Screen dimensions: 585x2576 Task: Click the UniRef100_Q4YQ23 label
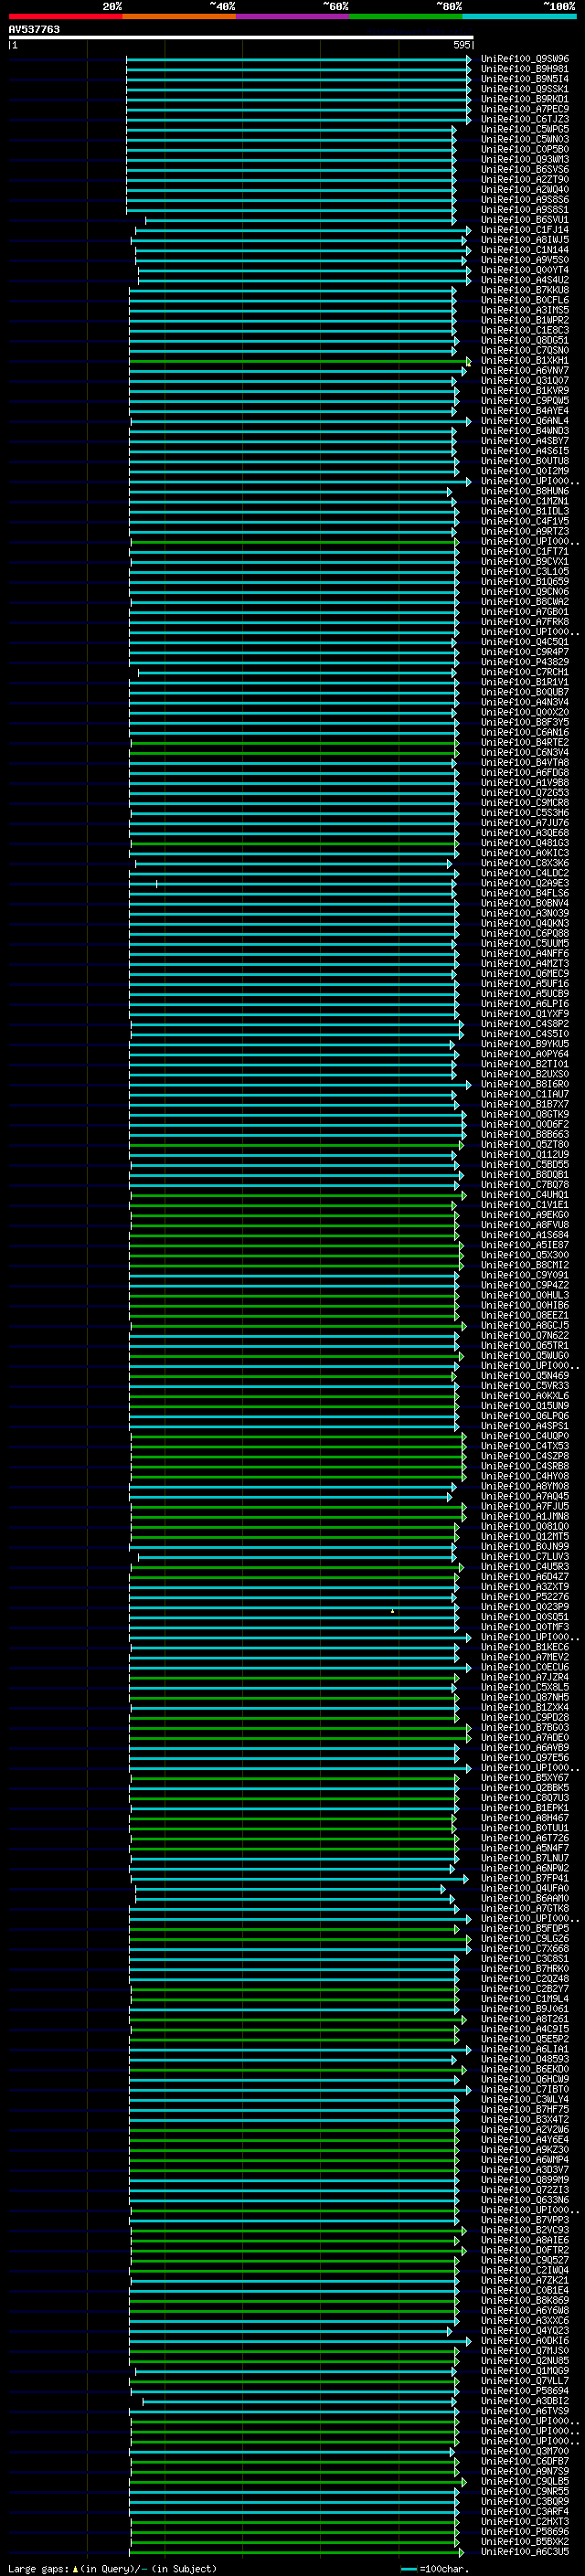pyautogui.click(x=525, y=2331)
